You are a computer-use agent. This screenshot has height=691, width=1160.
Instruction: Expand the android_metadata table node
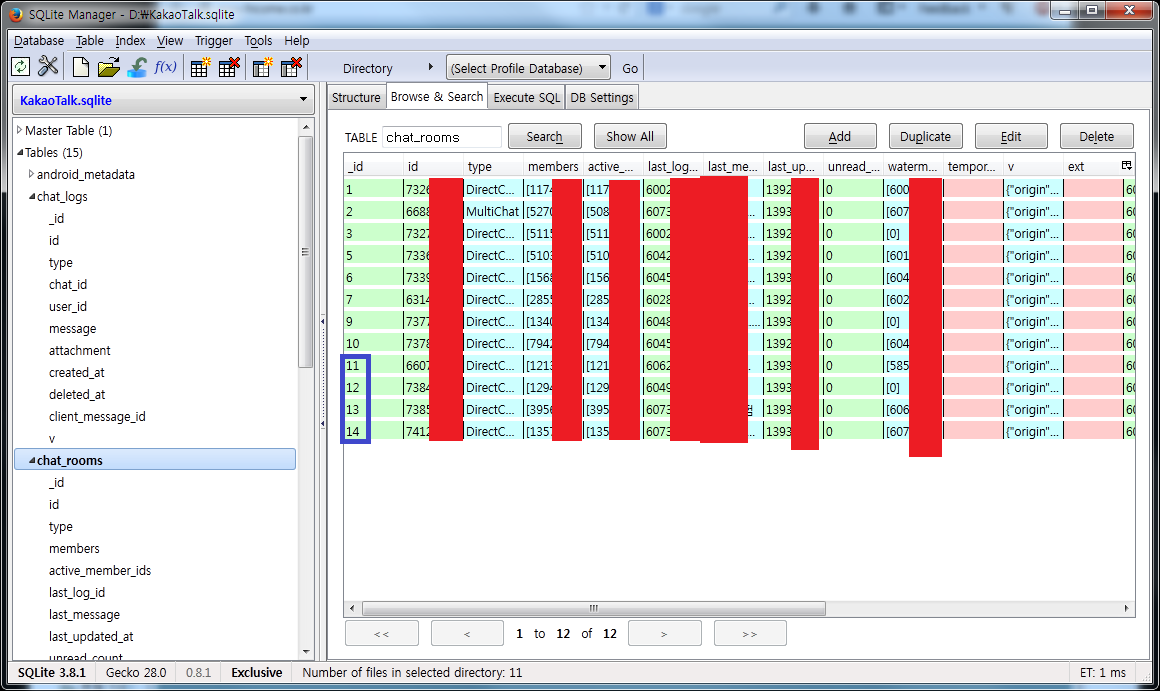[31, 174]
